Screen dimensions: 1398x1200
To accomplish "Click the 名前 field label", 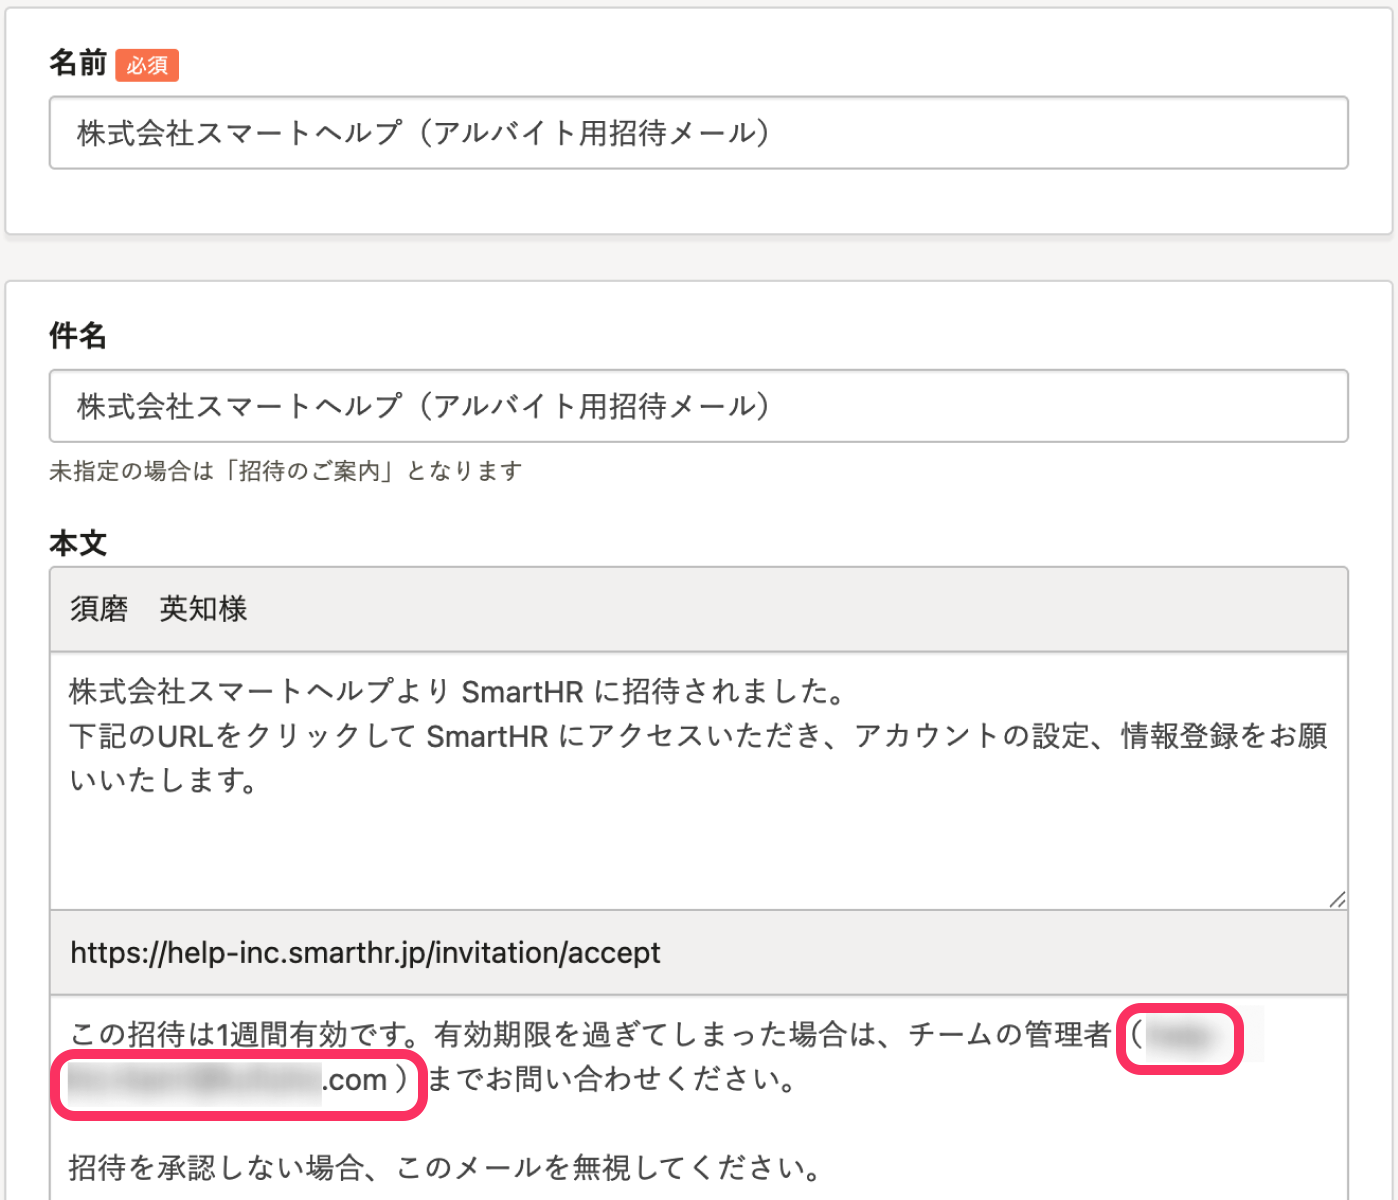I will (x=77, y=63).
